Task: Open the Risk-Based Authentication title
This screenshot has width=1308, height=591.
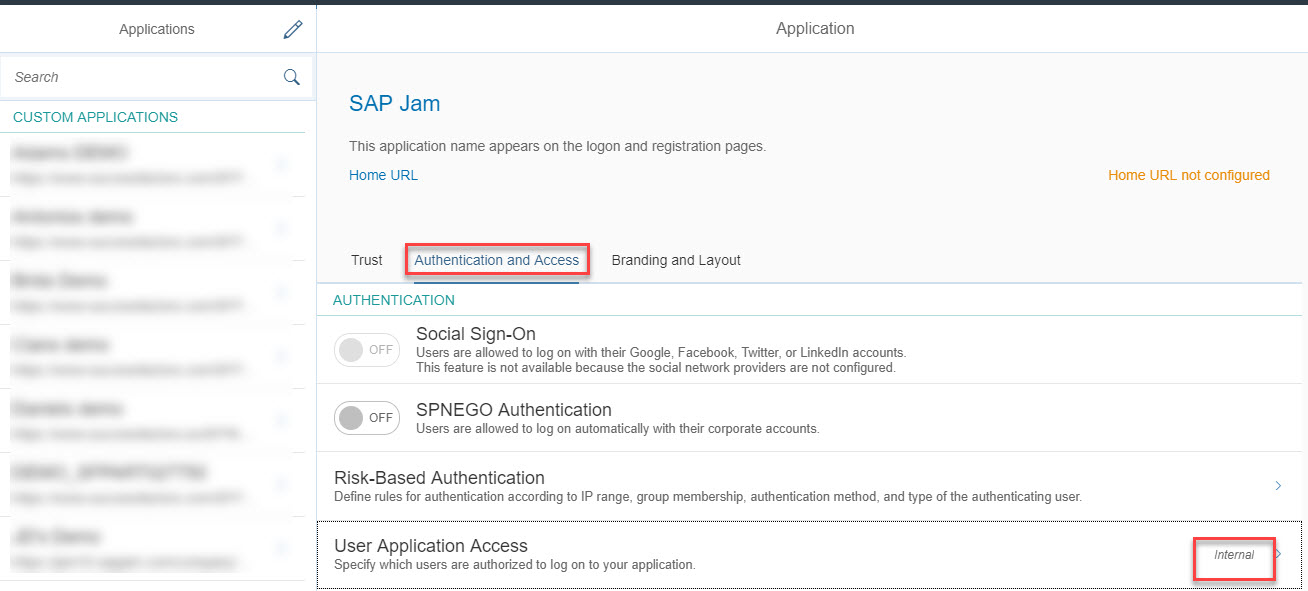Action: 439,478
